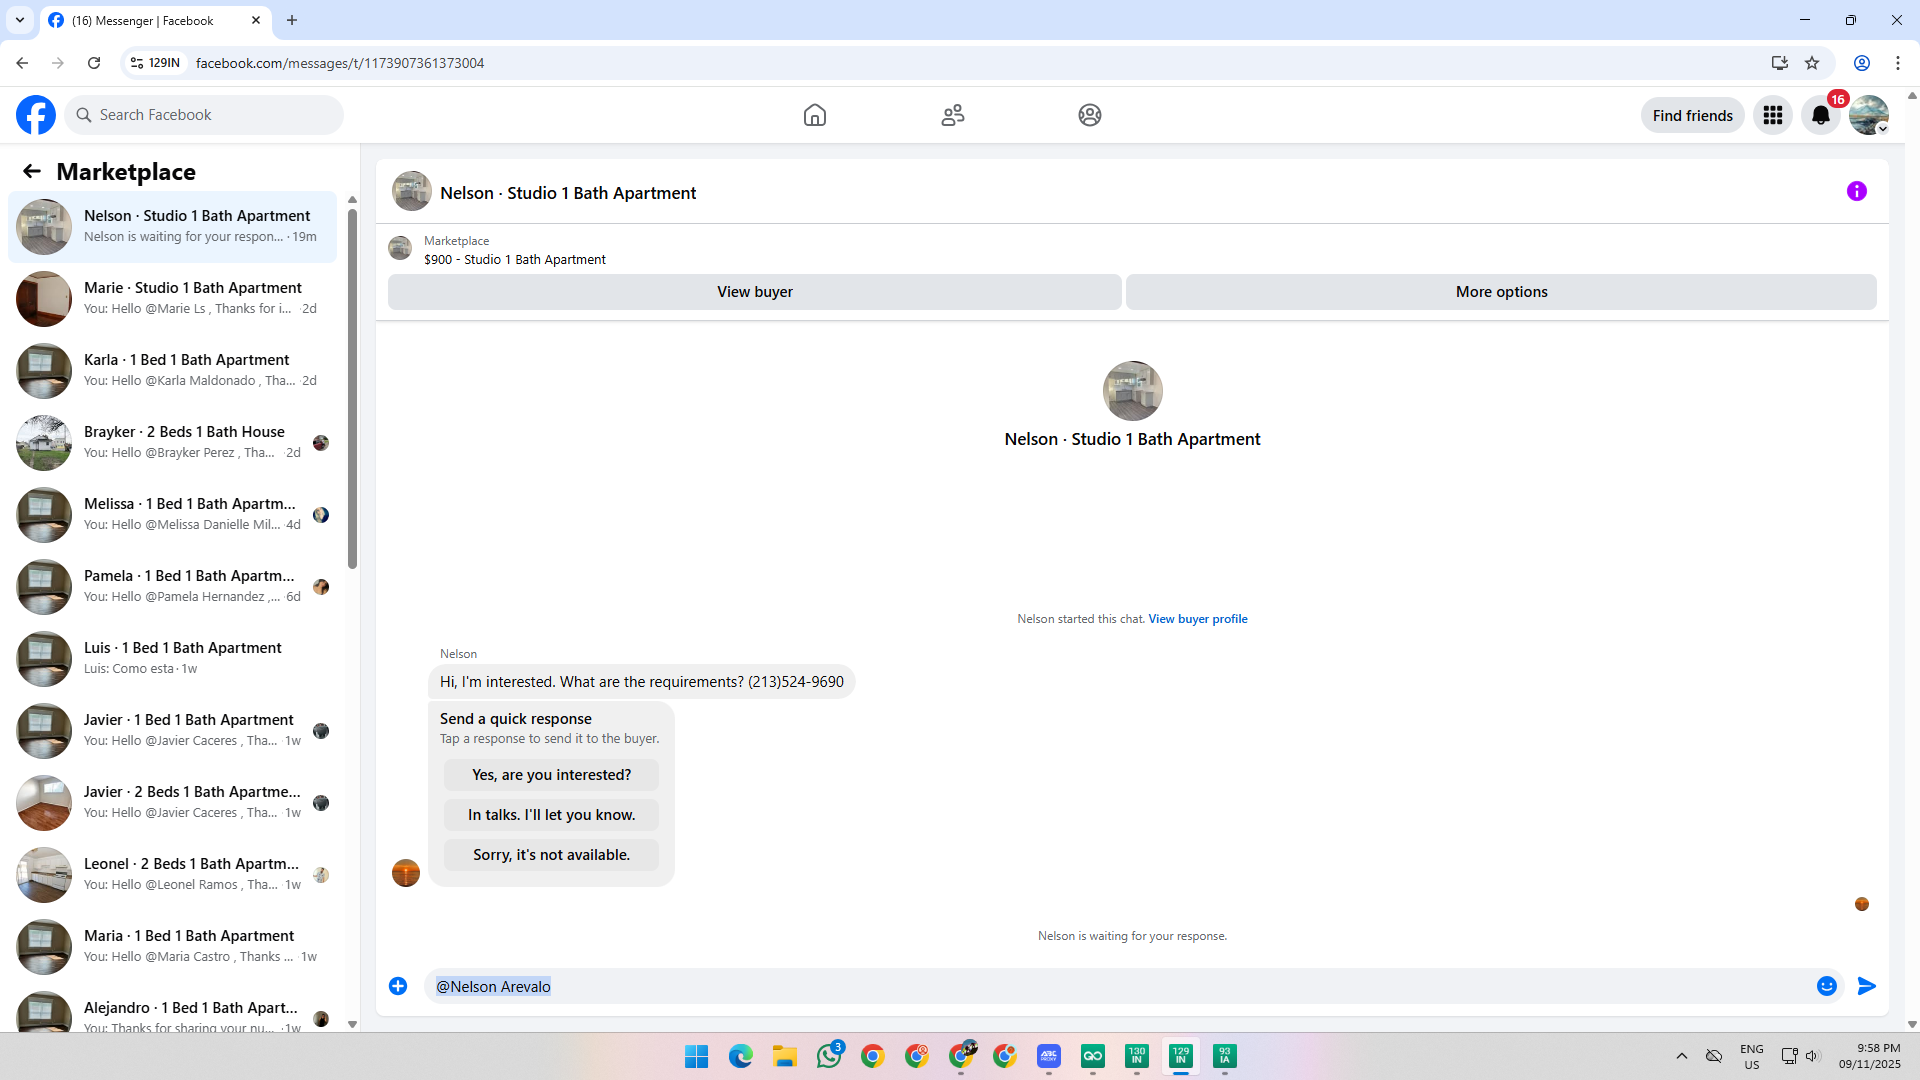Focus the Search Facebook field
This screenshot has height=1080, width=1920.
coord(204,115)
